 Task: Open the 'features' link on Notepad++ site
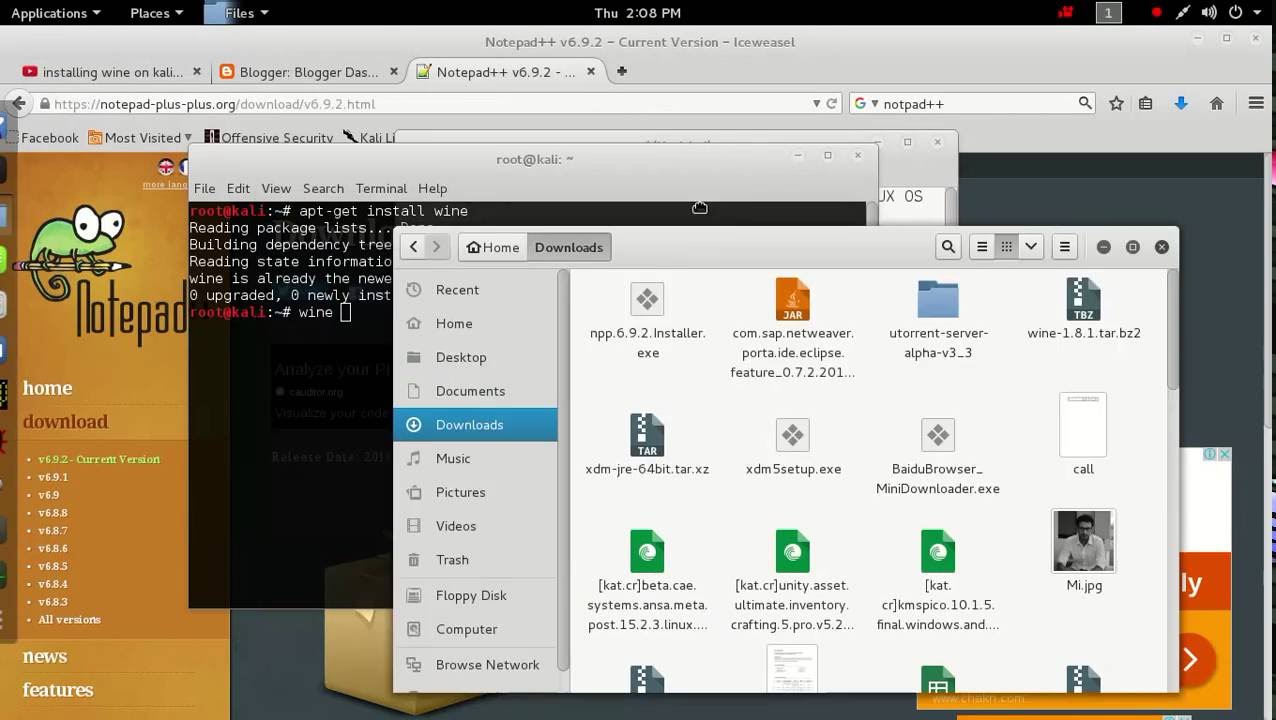coord(58,690)
